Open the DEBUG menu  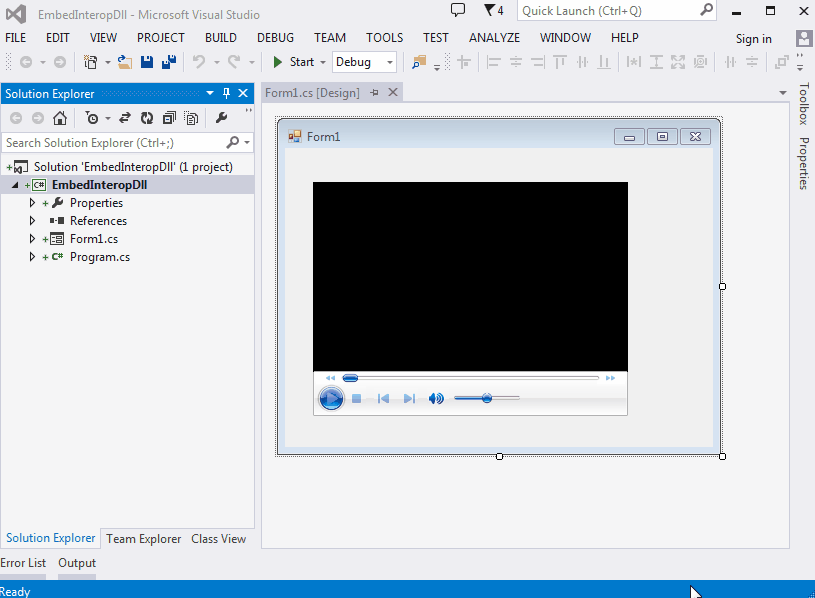pos(275,38)
